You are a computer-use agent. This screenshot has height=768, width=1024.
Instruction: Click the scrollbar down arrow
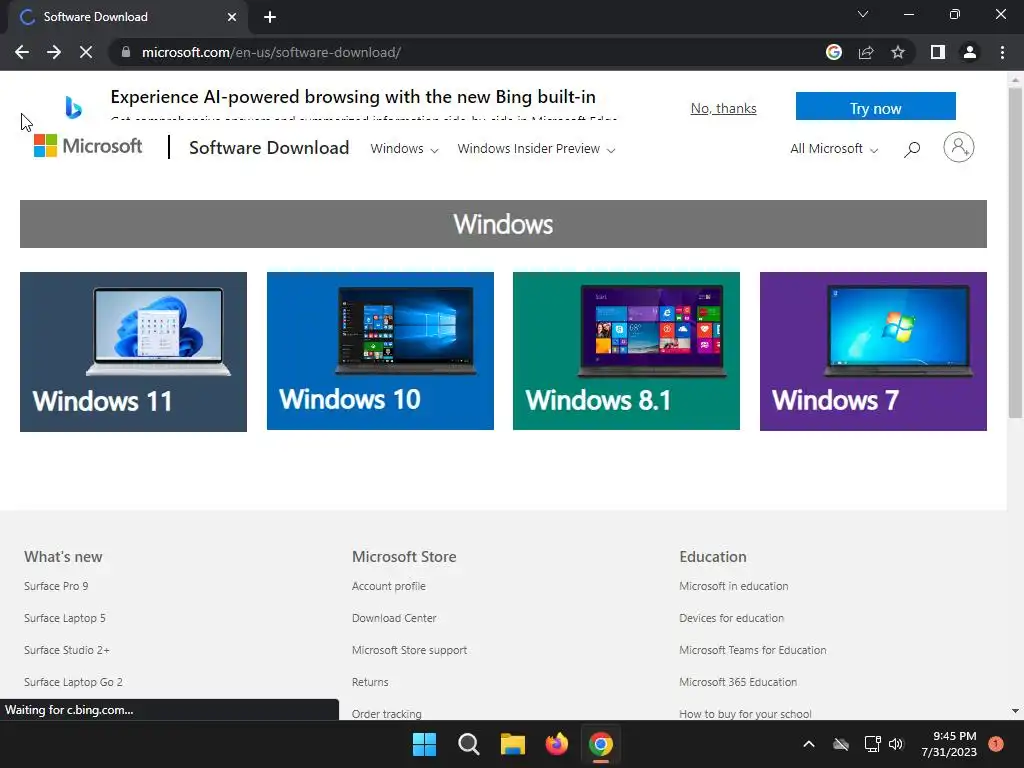coord(1015,711)
